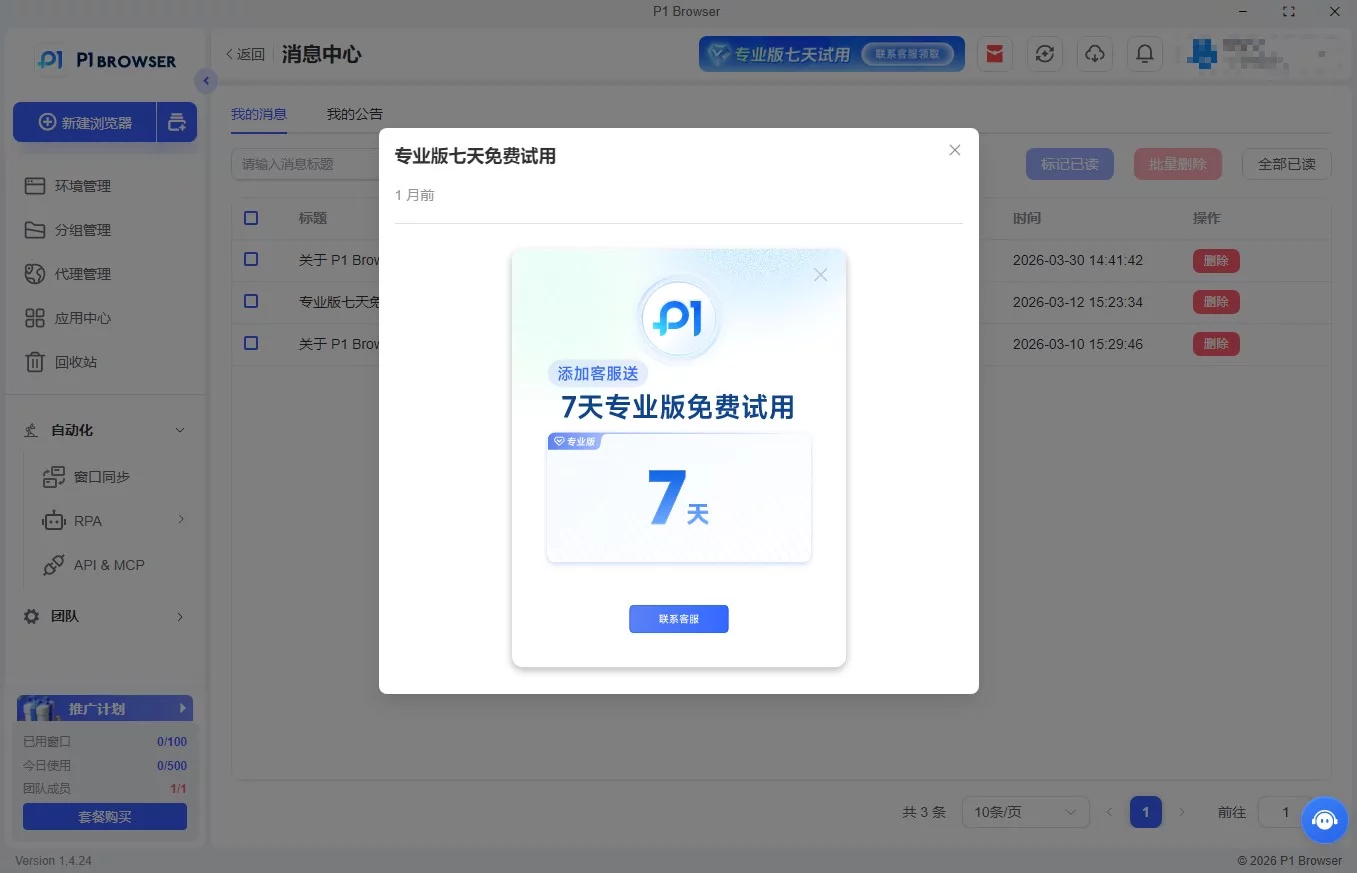Click pagination next page arrow
The height and width of the screenshot is (873, 1357).
[1182, 812]
